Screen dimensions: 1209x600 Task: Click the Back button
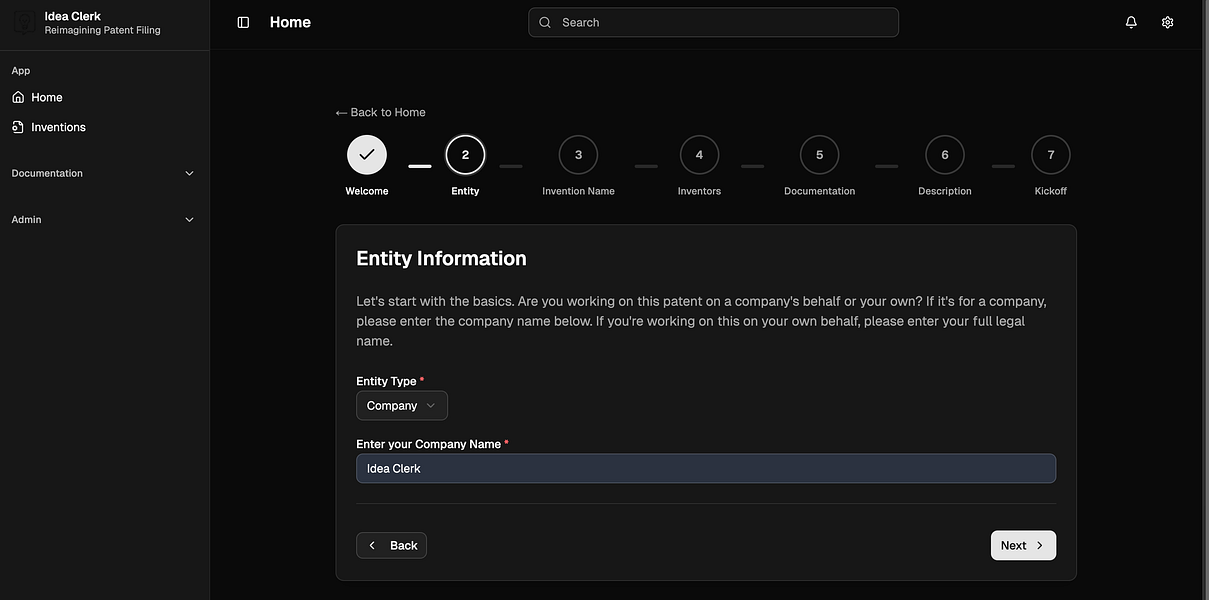(391, 545)
